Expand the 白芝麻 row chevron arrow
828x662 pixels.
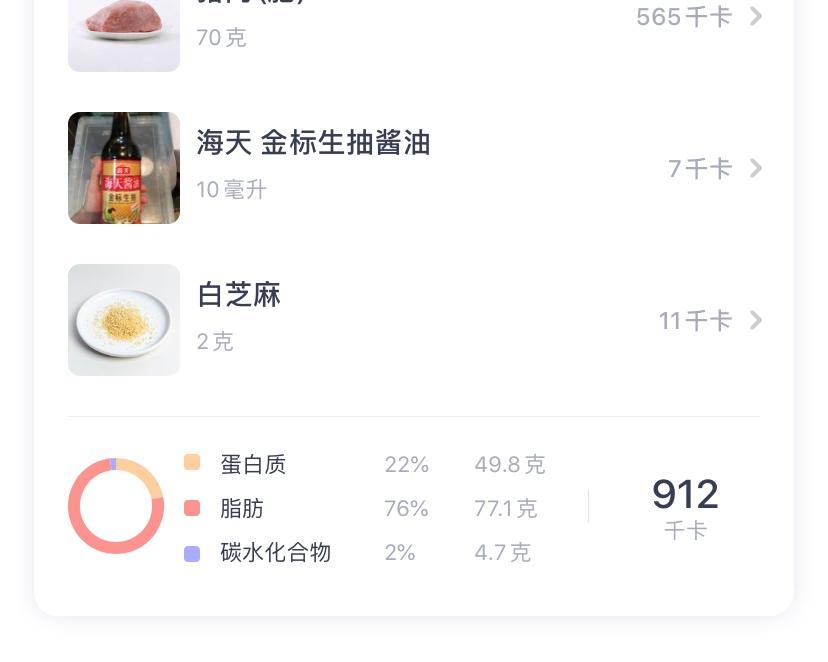(756, 320)
